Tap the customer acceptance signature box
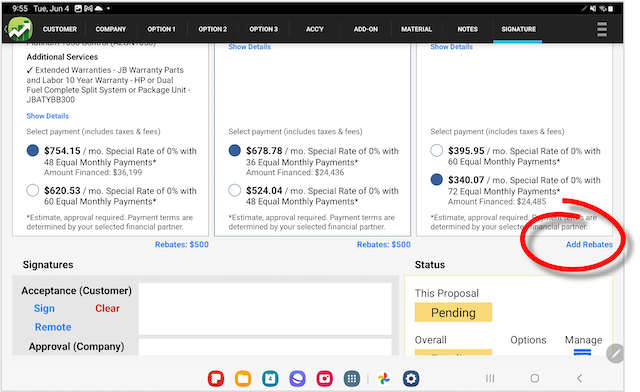Image resolution: width=640 pixels, height=392 pixels. [265, 309]
